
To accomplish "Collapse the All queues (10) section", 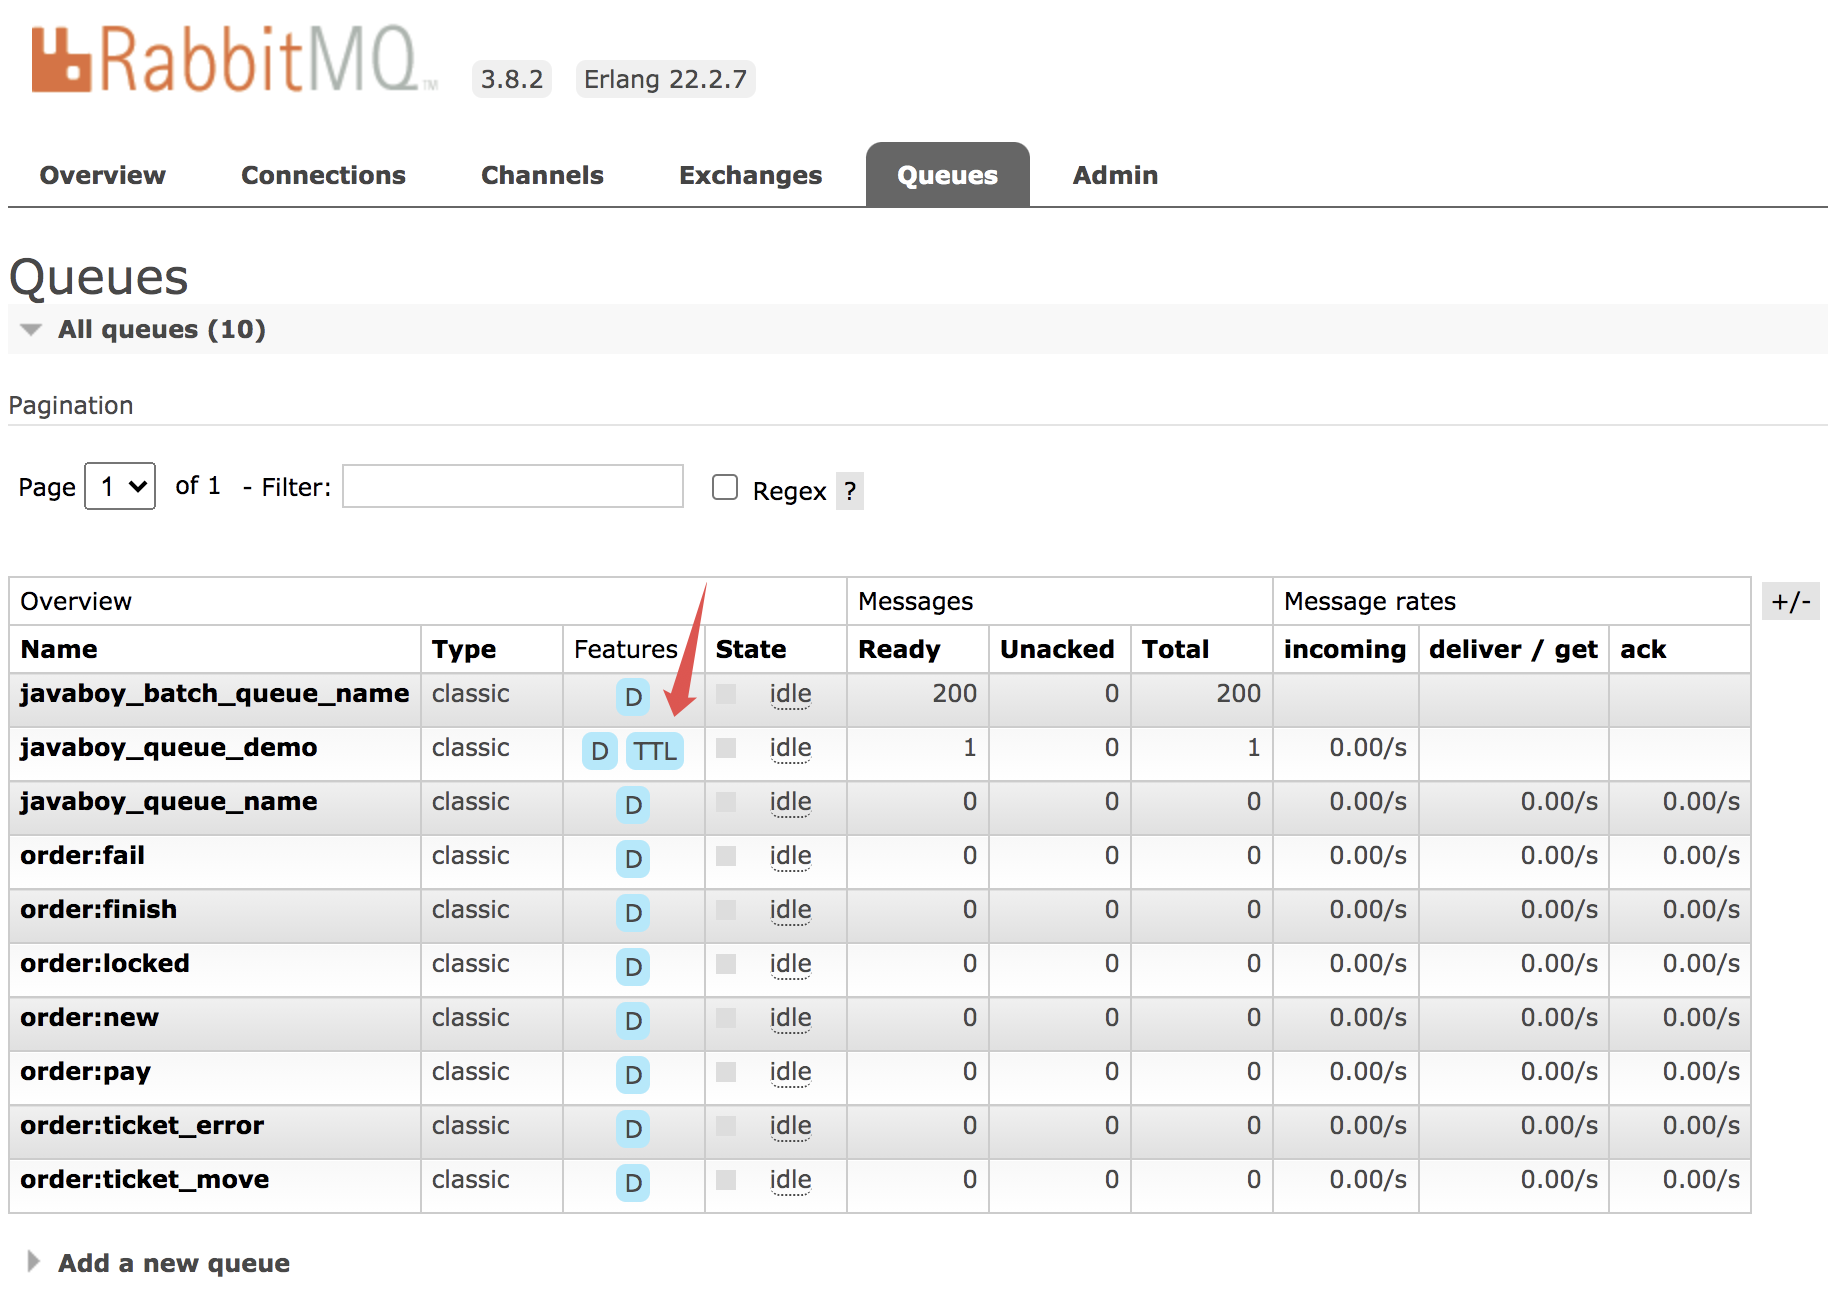I will pos(31,329).
